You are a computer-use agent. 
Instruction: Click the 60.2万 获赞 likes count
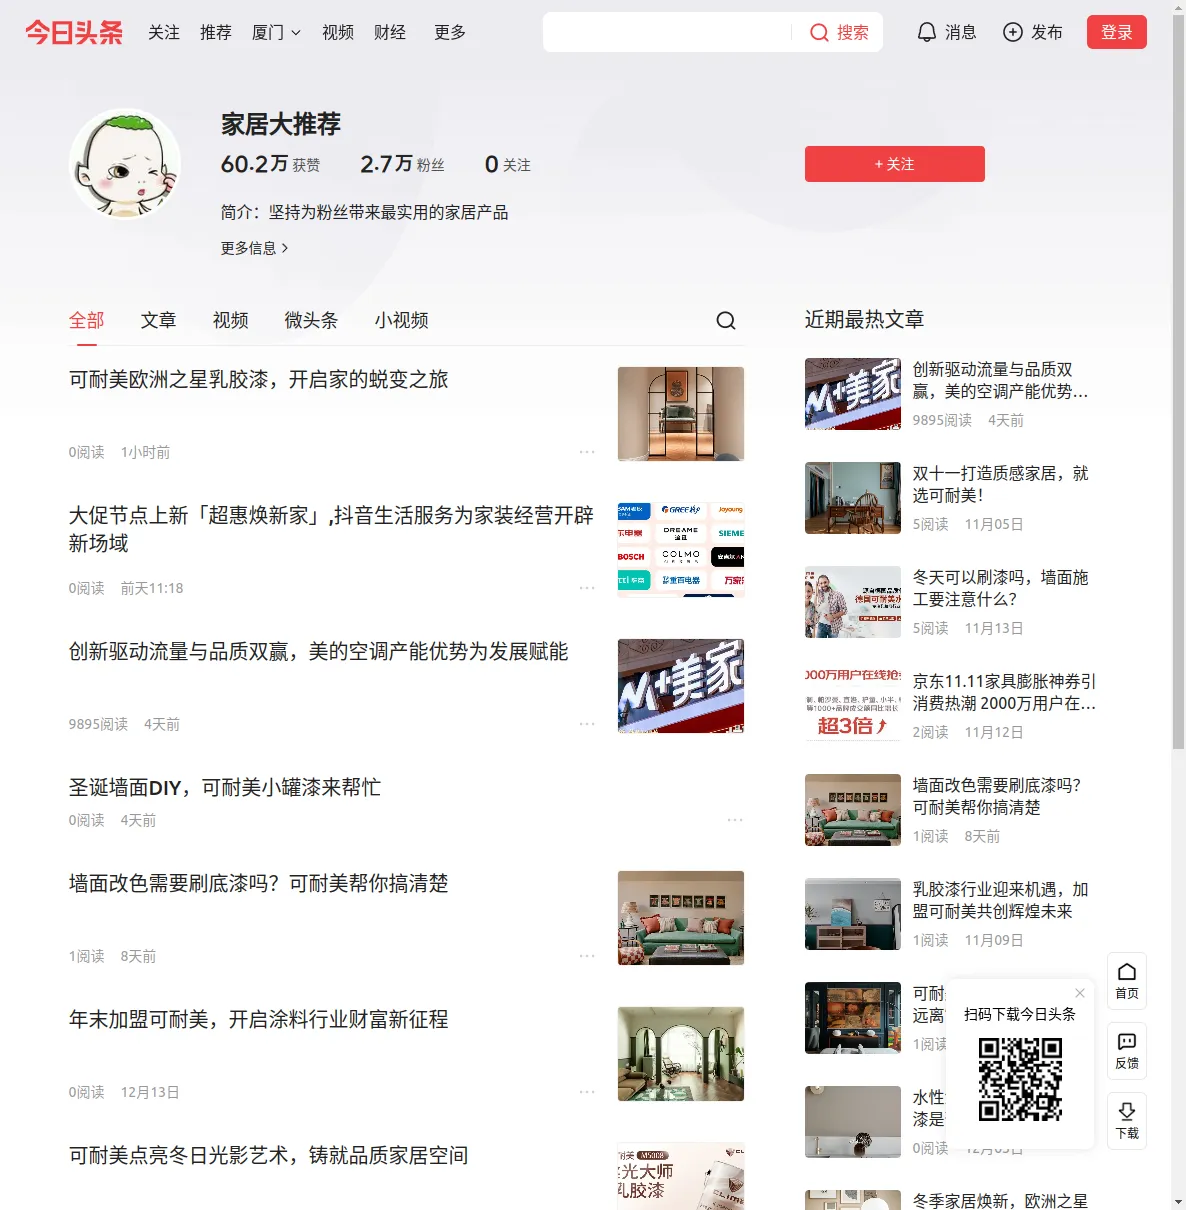click(x=270, y=164)
